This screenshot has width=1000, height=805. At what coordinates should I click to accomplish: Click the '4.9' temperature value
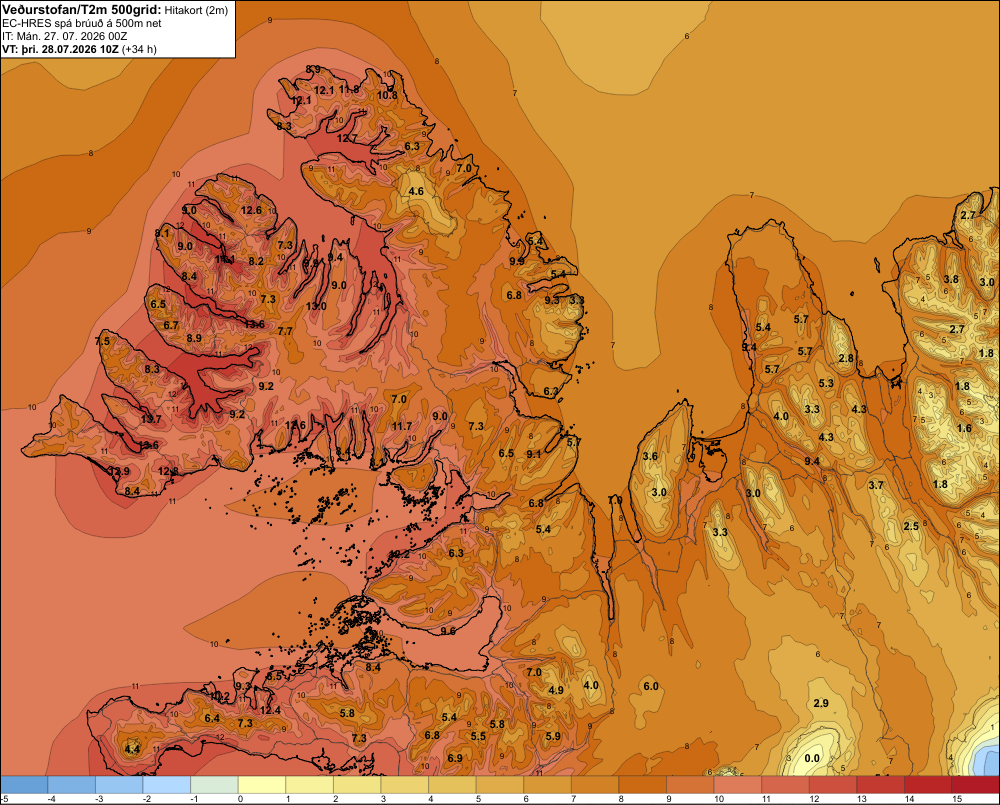[x=555, y=690]
